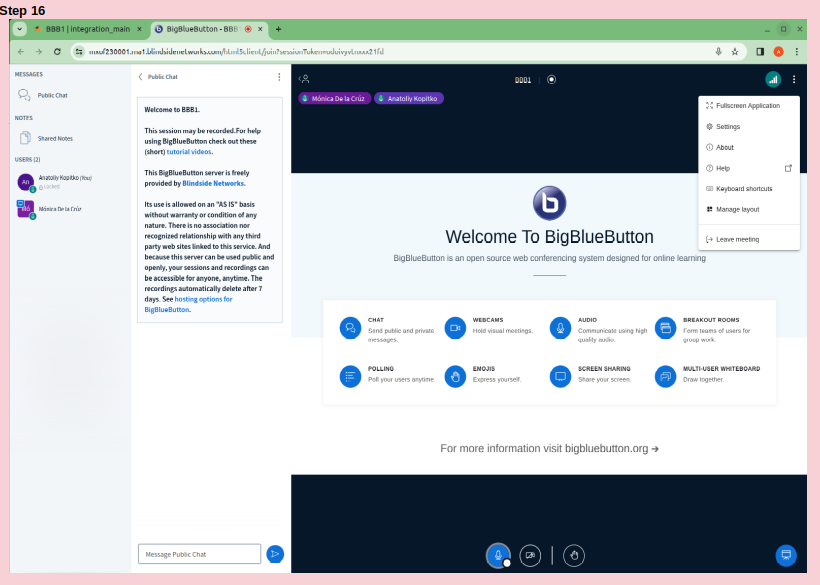Viewport: 820px width, 585px height.
Task: Reload the page in browser
Action: pyautogui.click(x=57, y=51)
